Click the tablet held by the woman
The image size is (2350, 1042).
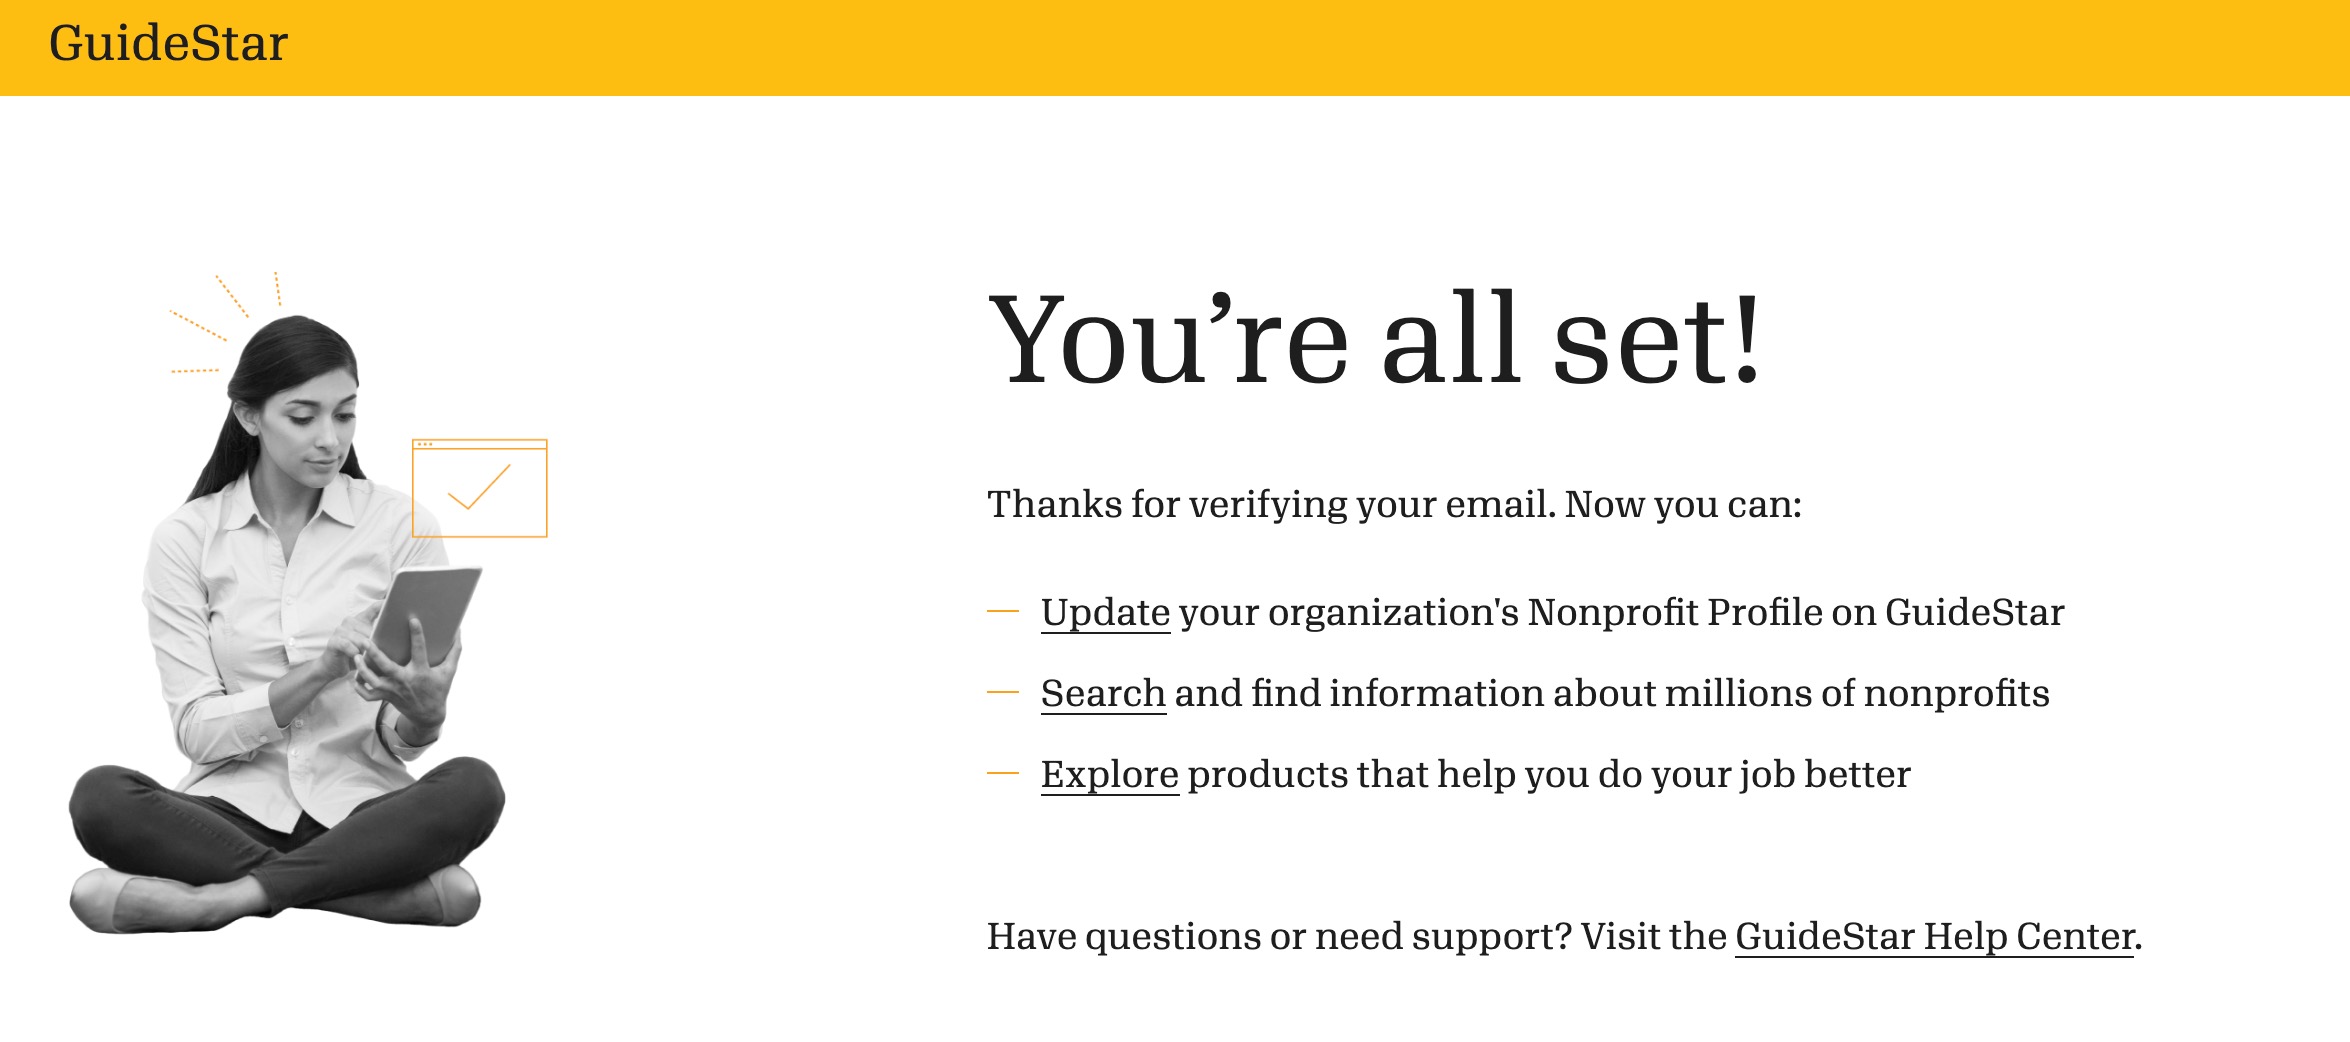(x=425, y=610)
